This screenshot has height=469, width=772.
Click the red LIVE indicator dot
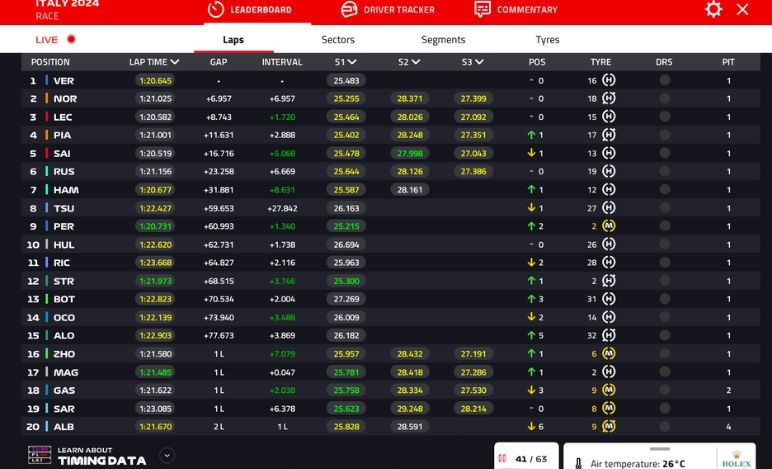71,40
